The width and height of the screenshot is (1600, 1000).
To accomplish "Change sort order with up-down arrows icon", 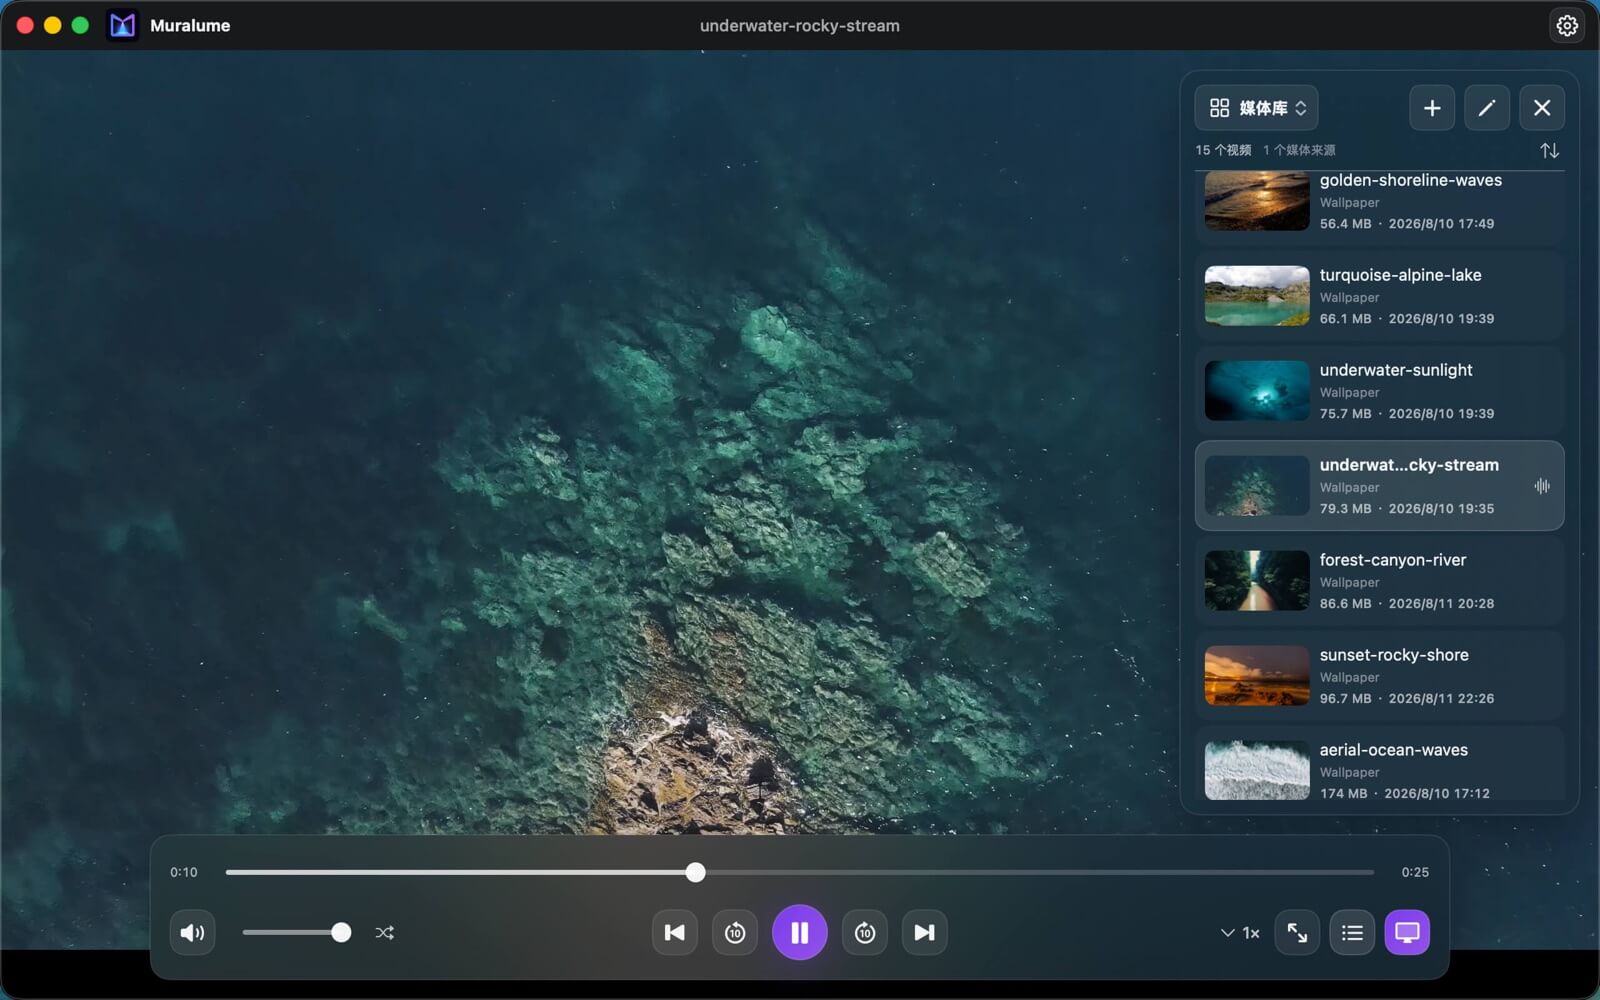I will click(1549, 150).
